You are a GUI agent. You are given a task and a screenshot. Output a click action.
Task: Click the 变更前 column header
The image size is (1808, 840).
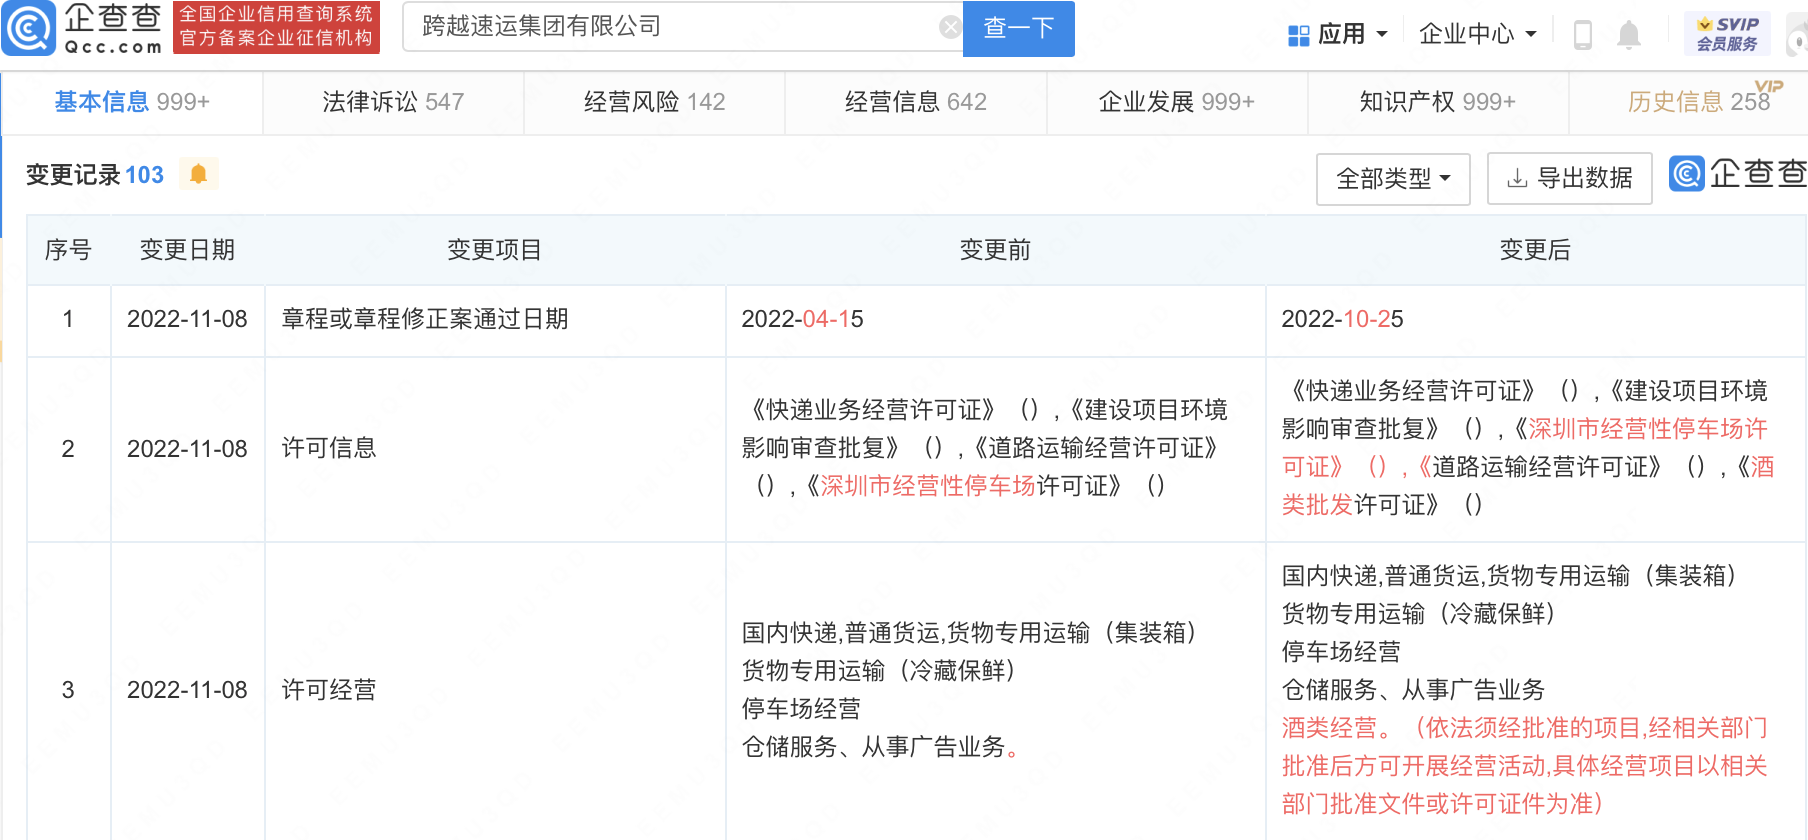click(995, 250)
